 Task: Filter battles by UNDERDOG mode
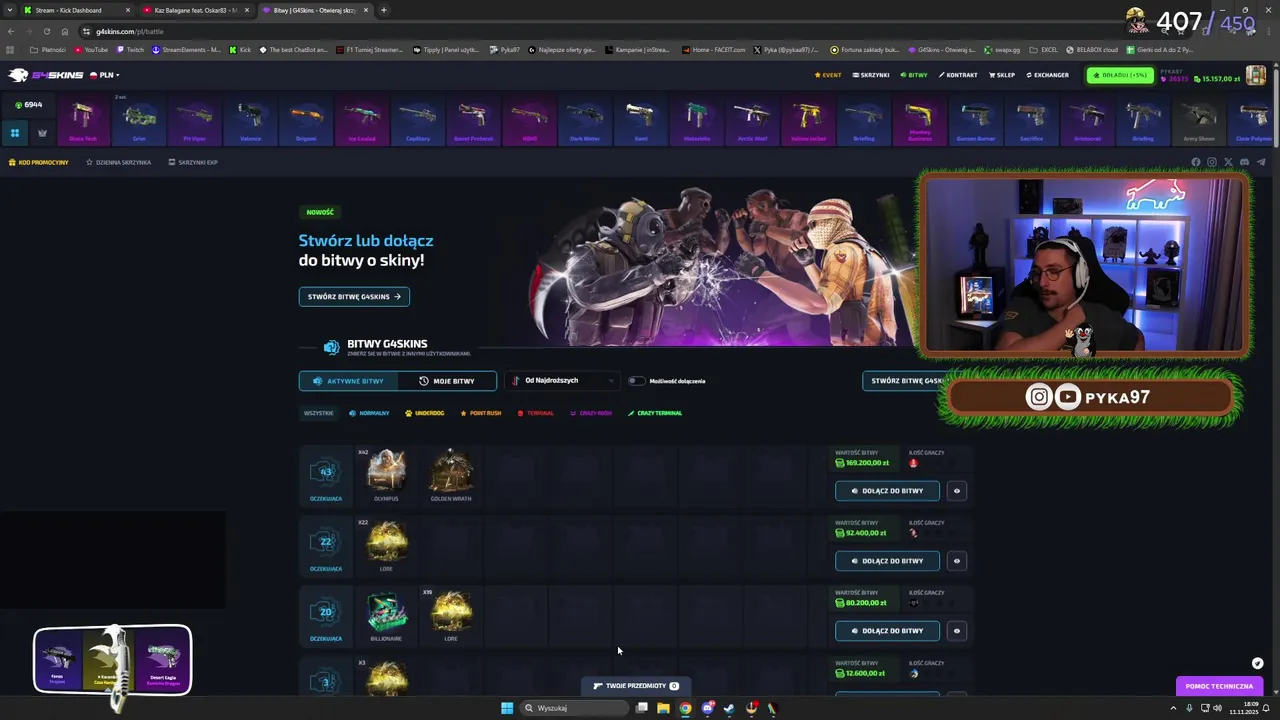pyautogui.click(x=425, y=413)
